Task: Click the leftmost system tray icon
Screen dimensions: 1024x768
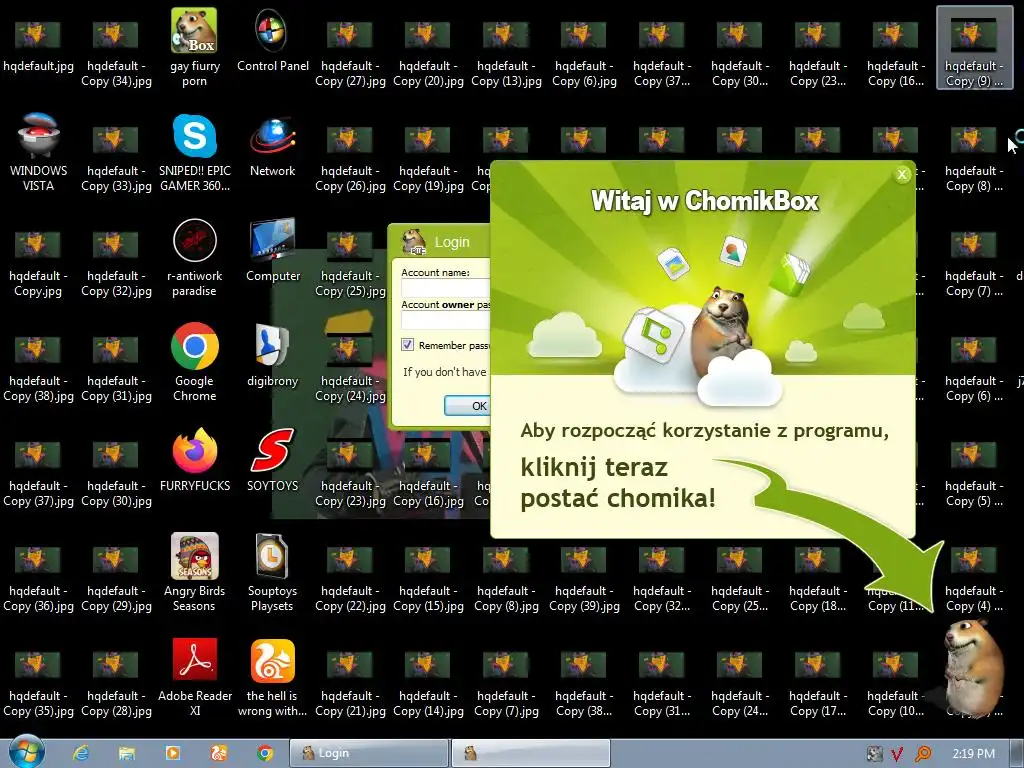Action: pos(874,754)
